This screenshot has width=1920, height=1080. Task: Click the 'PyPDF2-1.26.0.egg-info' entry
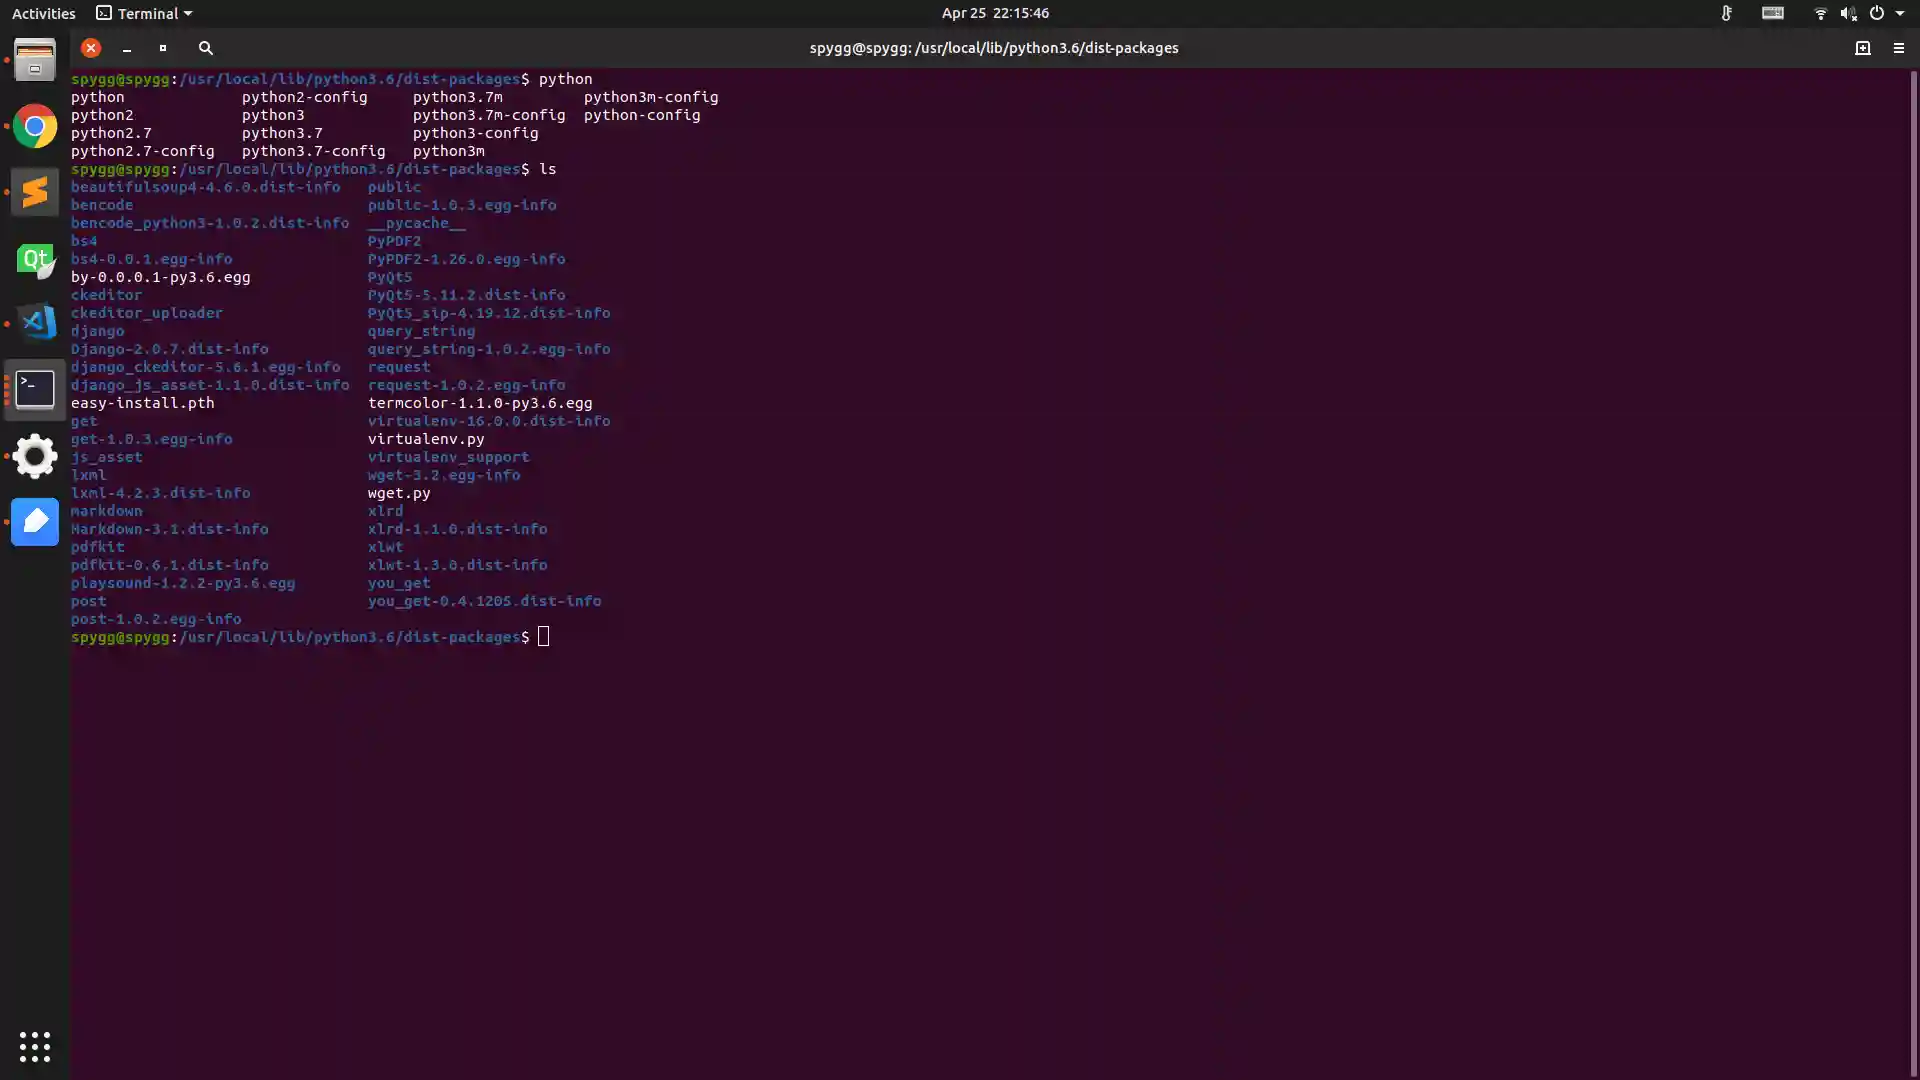coord(467,259)
